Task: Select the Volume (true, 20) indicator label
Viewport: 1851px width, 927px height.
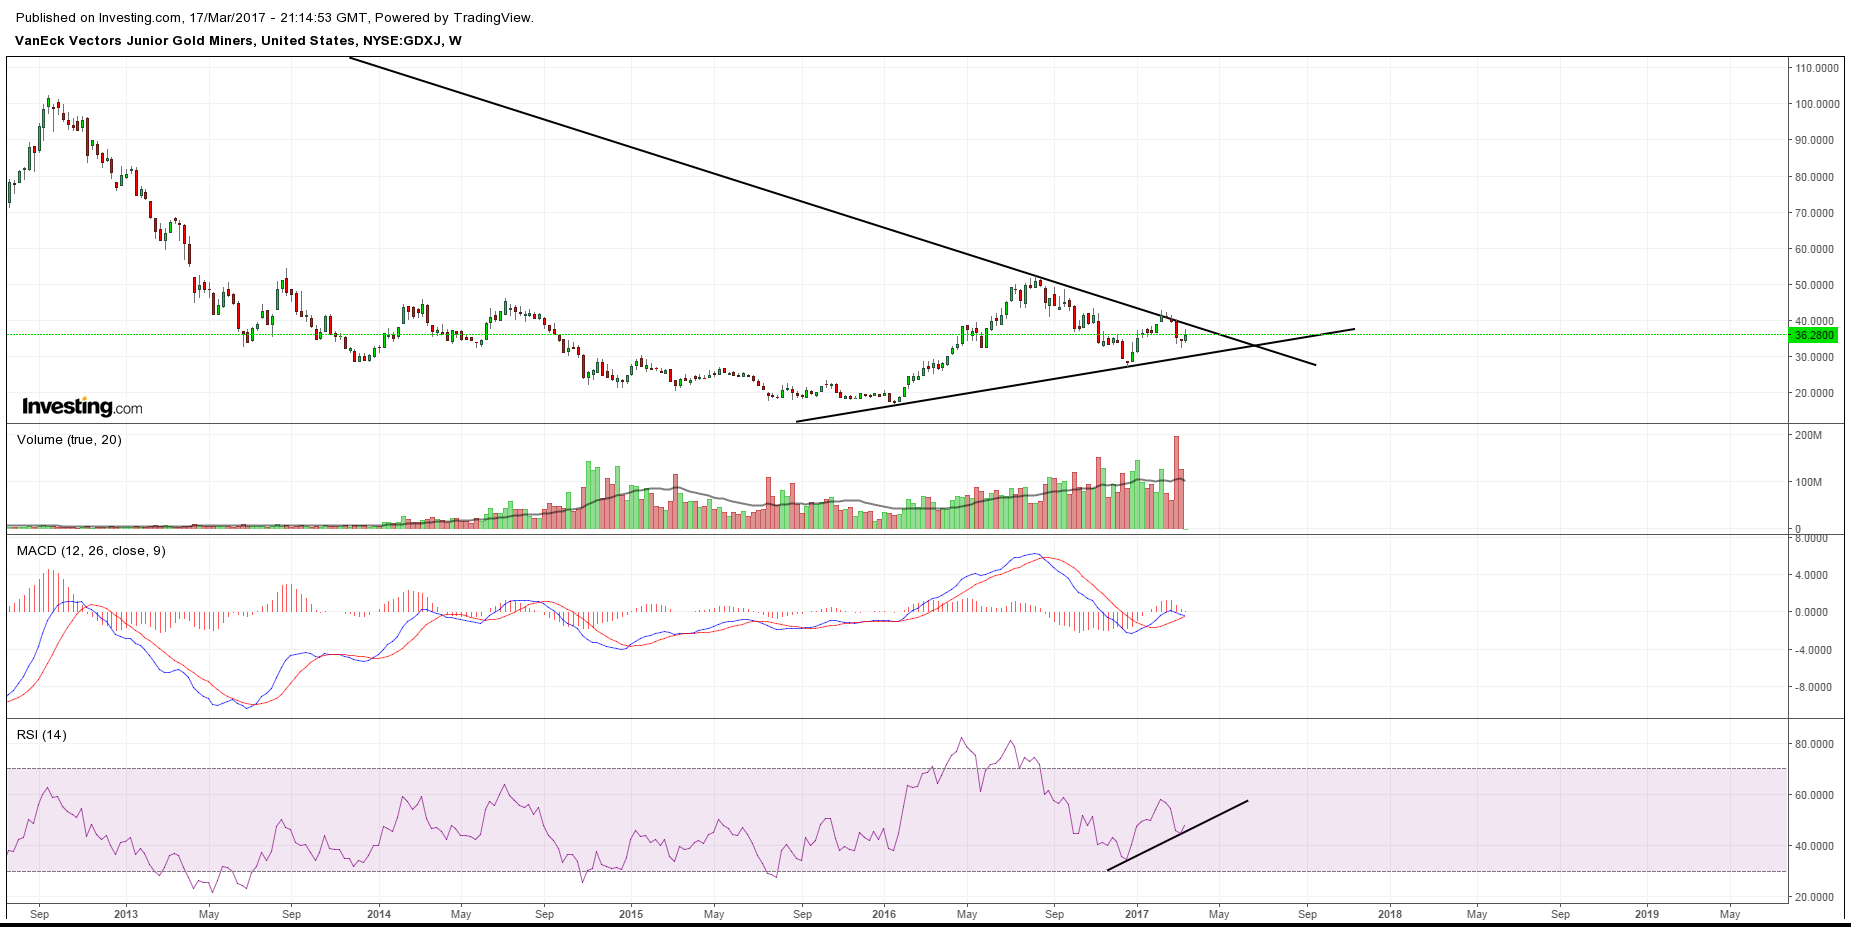Action: pyautogui.click(x=69, y=440)
